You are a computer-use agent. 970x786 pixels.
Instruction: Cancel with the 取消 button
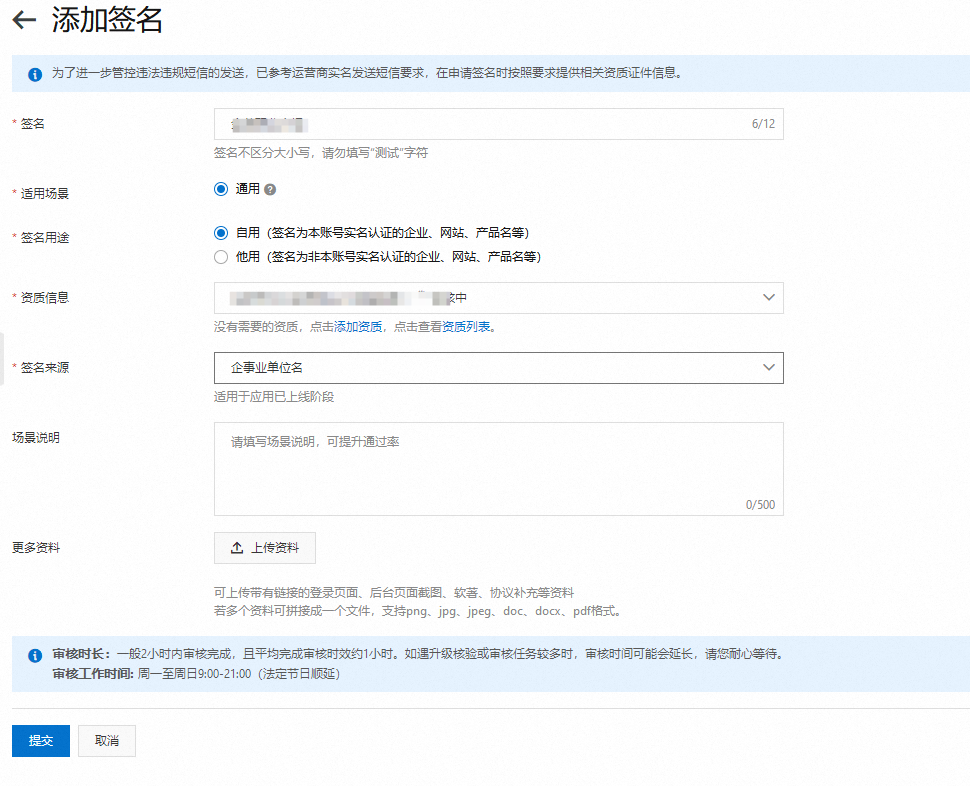click(x=107, y=741)
